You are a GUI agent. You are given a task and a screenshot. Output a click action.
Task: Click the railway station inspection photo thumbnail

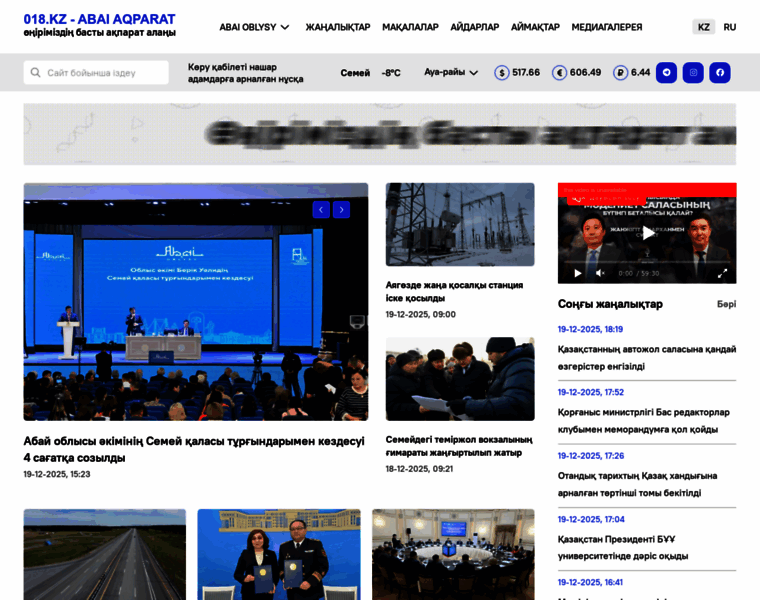[460, 379]
